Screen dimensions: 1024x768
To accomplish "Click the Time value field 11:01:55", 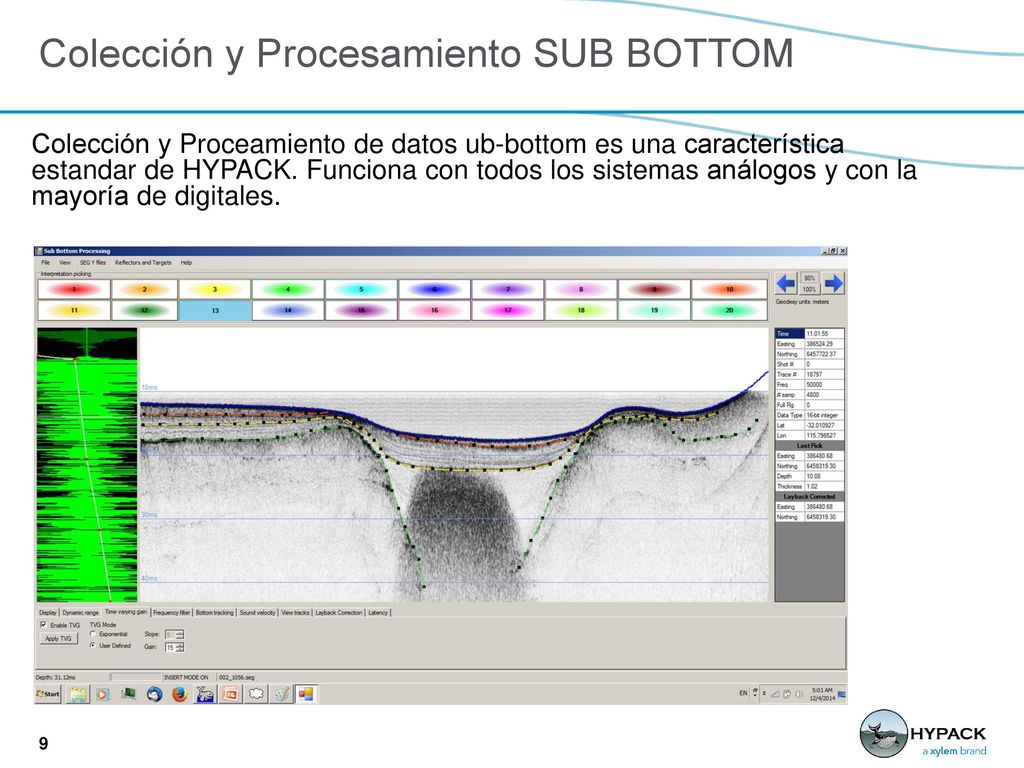I will 824,334.
